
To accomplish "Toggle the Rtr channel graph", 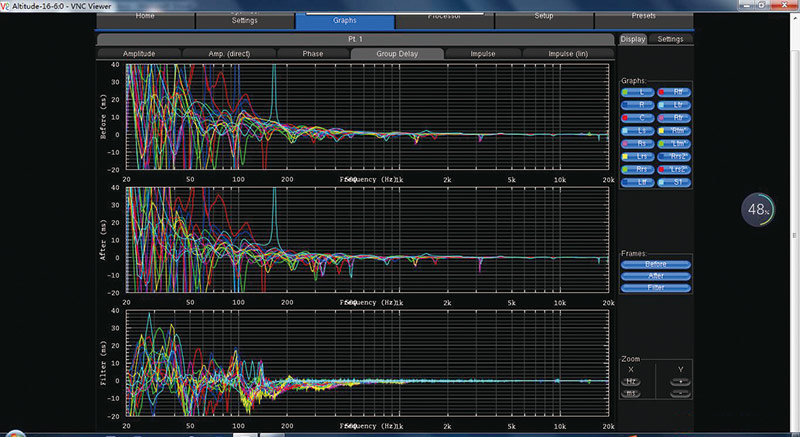I will pyautogui.click(x=674, y=118).
